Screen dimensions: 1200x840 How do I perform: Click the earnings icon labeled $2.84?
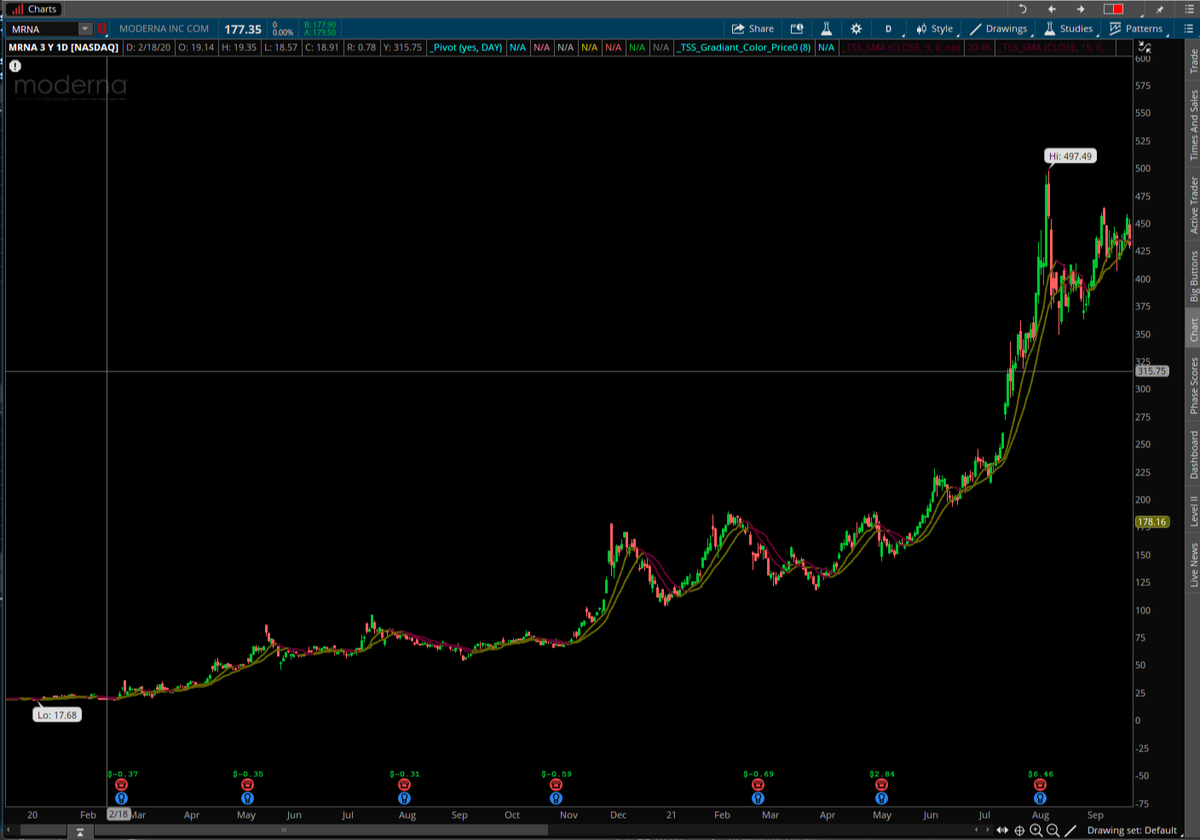[881, 786]
